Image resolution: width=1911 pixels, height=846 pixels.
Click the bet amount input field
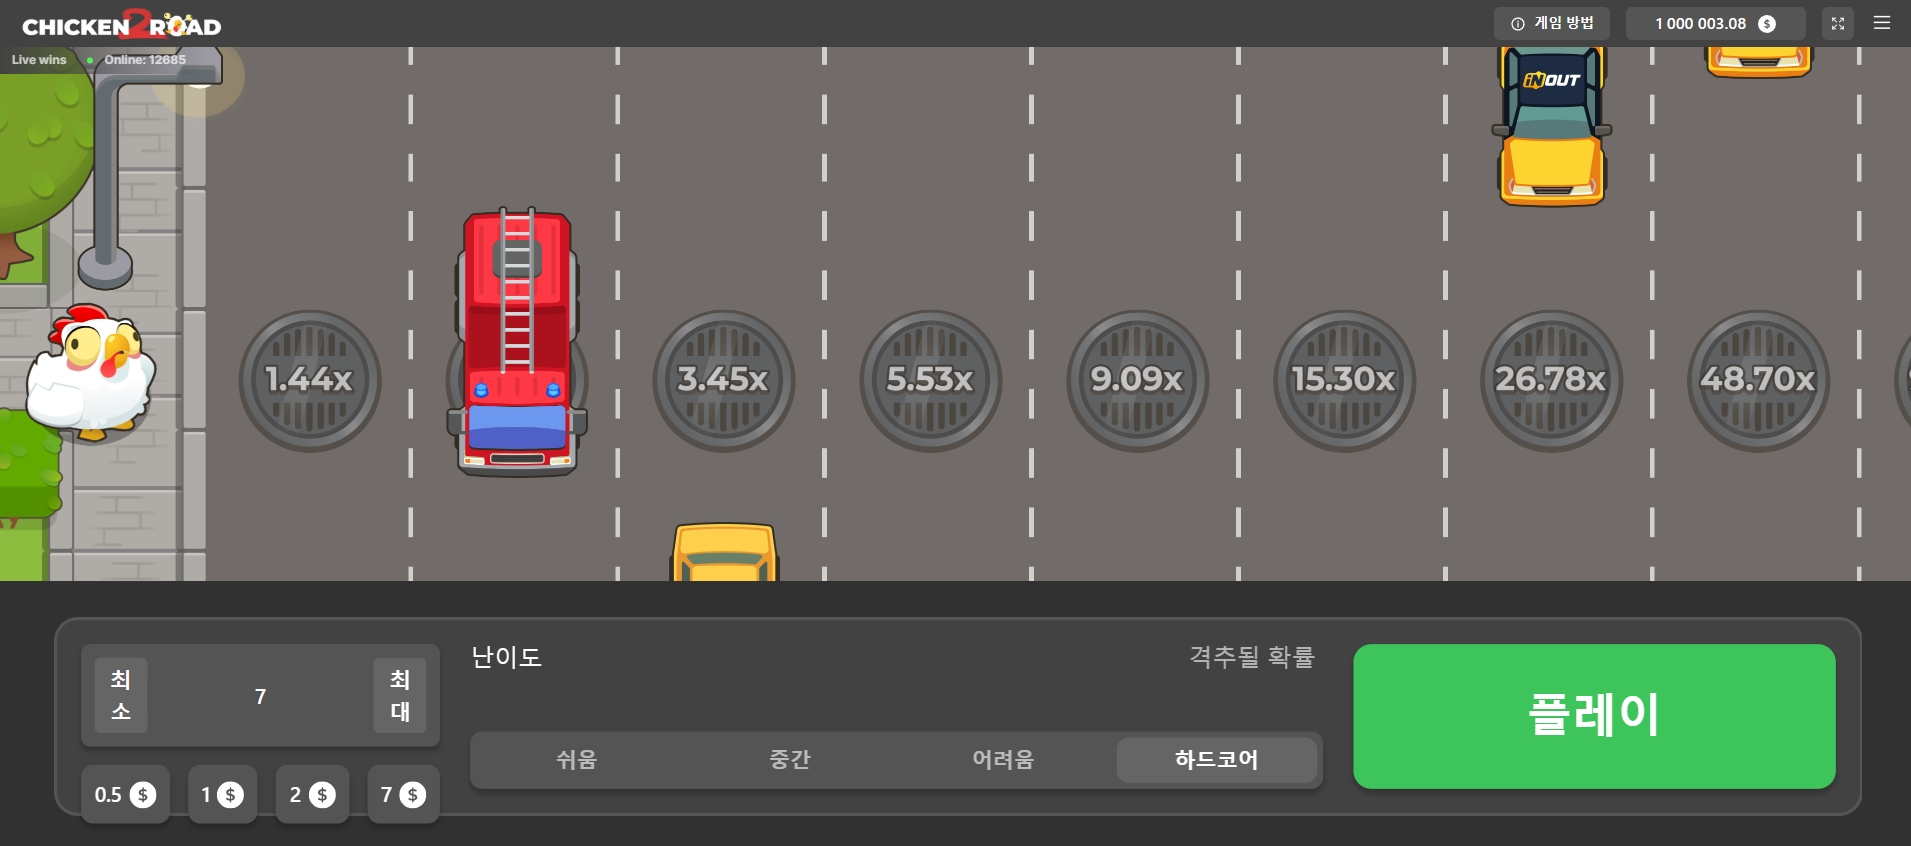tap(260, 696)
